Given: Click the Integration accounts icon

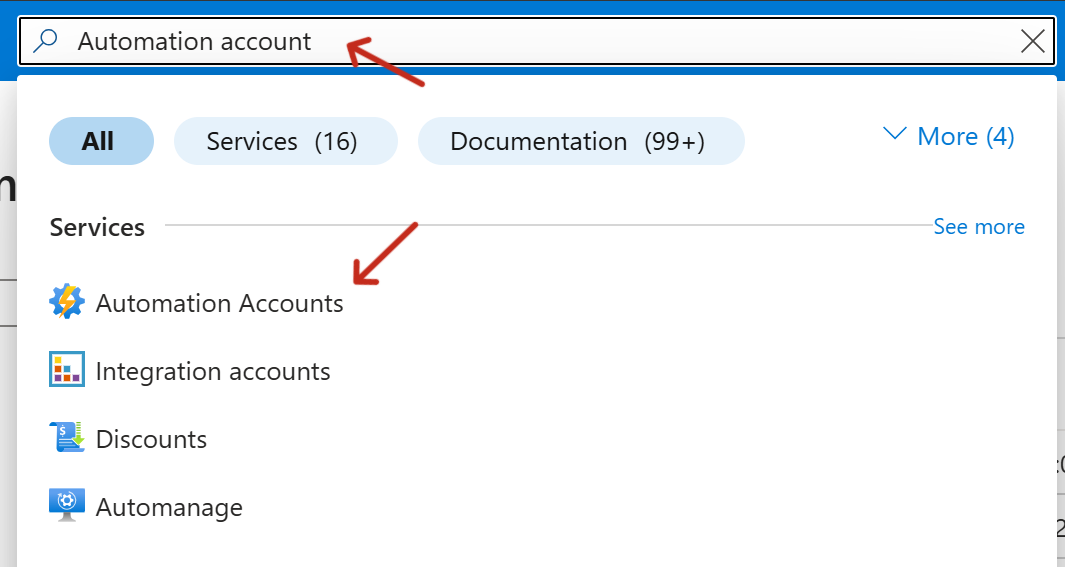Looking at the screenshot, I should click(x=67, y=371).
